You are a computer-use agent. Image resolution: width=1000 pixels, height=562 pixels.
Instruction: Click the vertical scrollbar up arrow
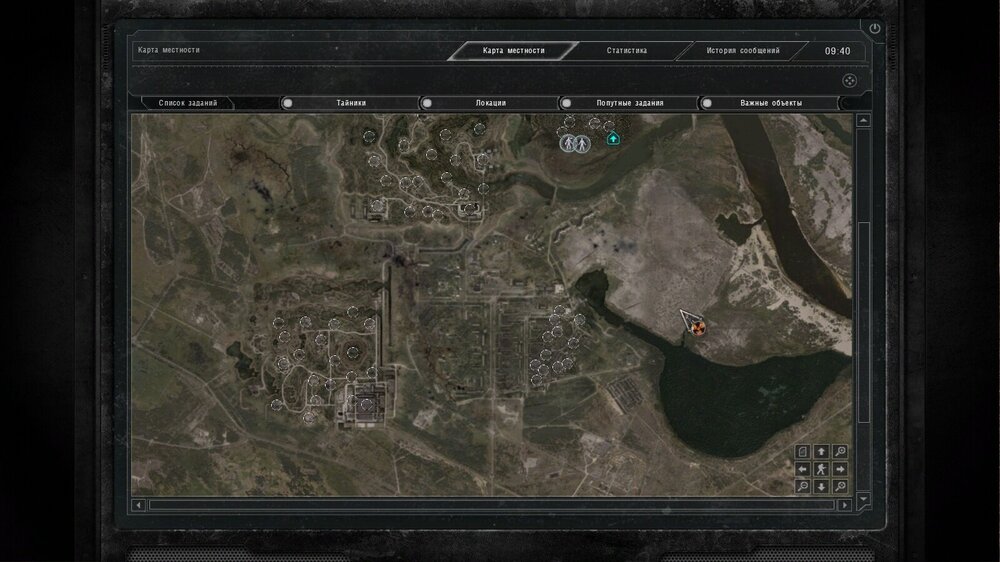point(864,121)
